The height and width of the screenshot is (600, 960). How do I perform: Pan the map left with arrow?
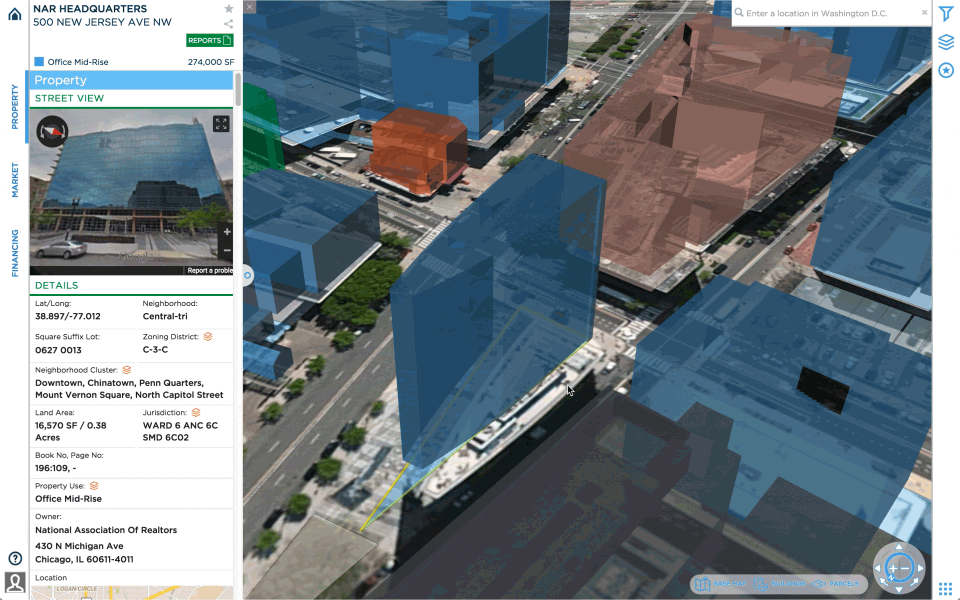878,568
